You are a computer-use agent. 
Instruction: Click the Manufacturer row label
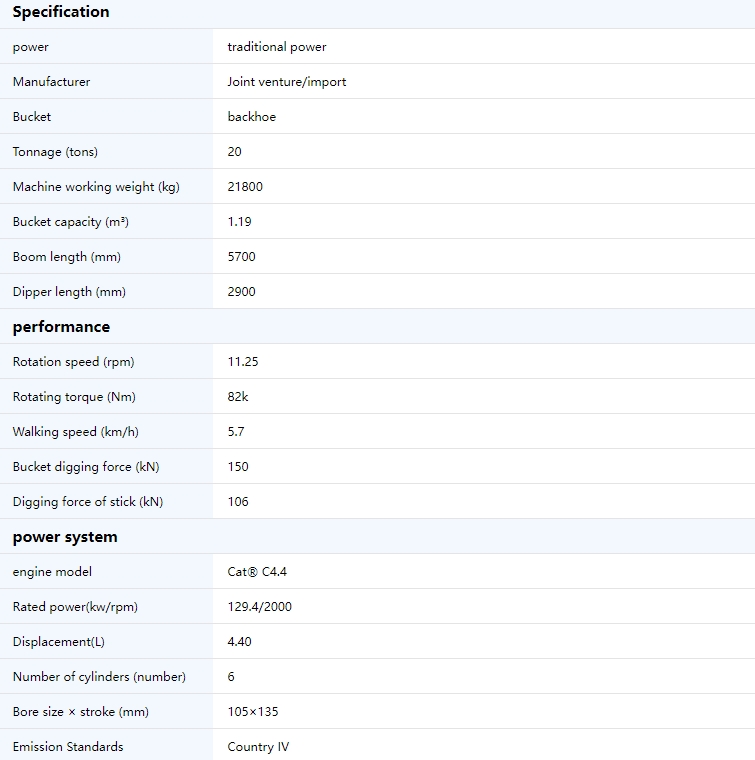pyautogui.click(x=51, y=82)
